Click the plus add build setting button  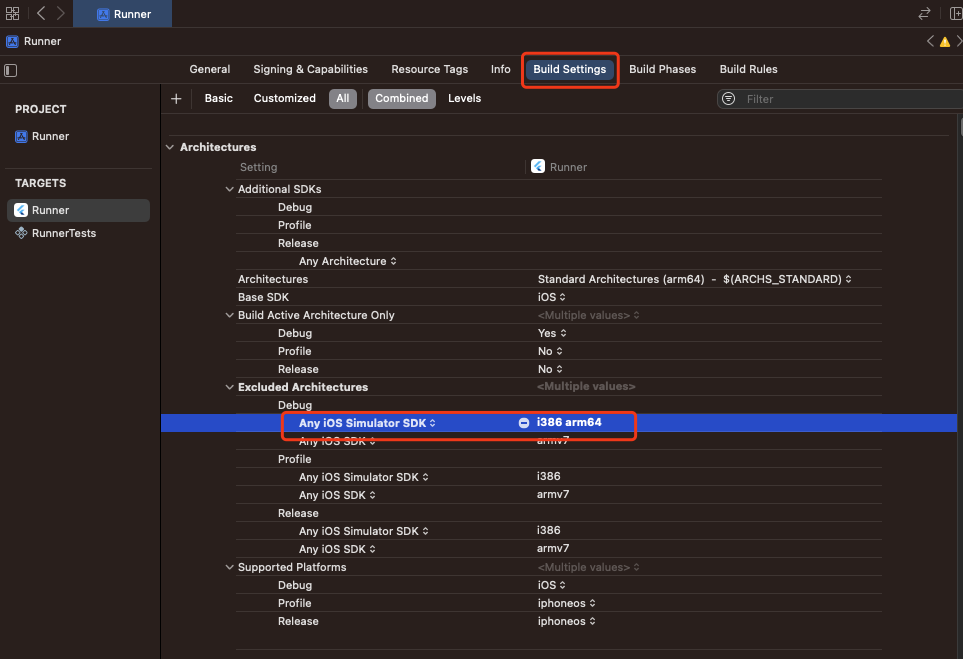(176, 98)
